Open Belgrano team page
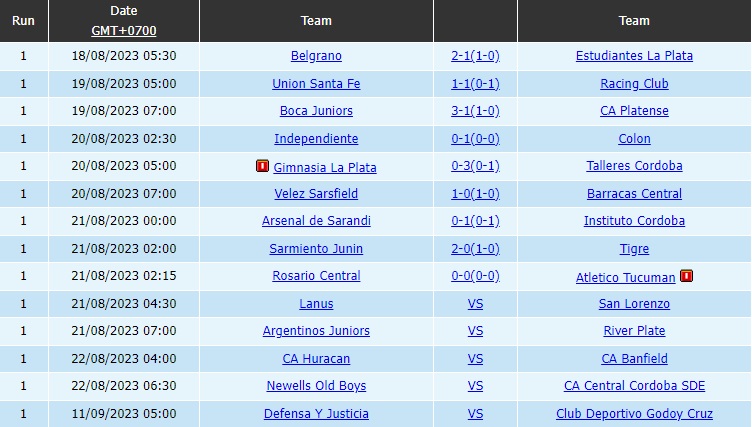 (x=316, y=56)
